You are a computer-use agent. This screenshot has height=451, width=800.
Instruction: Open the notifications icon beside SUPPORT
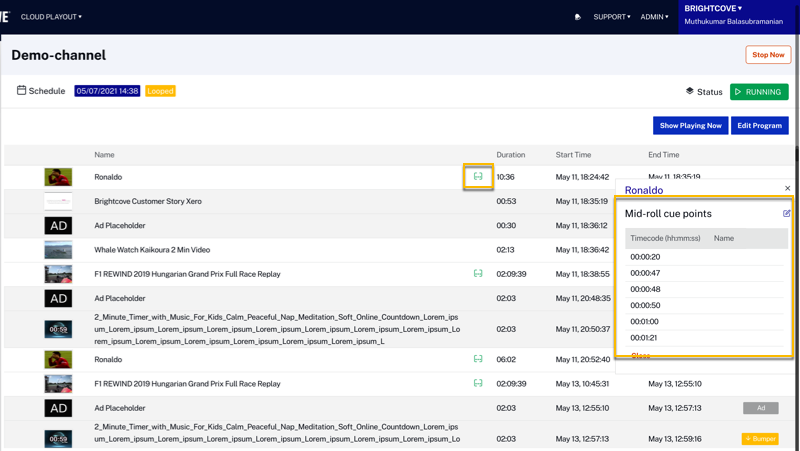(x=578, y=17)
